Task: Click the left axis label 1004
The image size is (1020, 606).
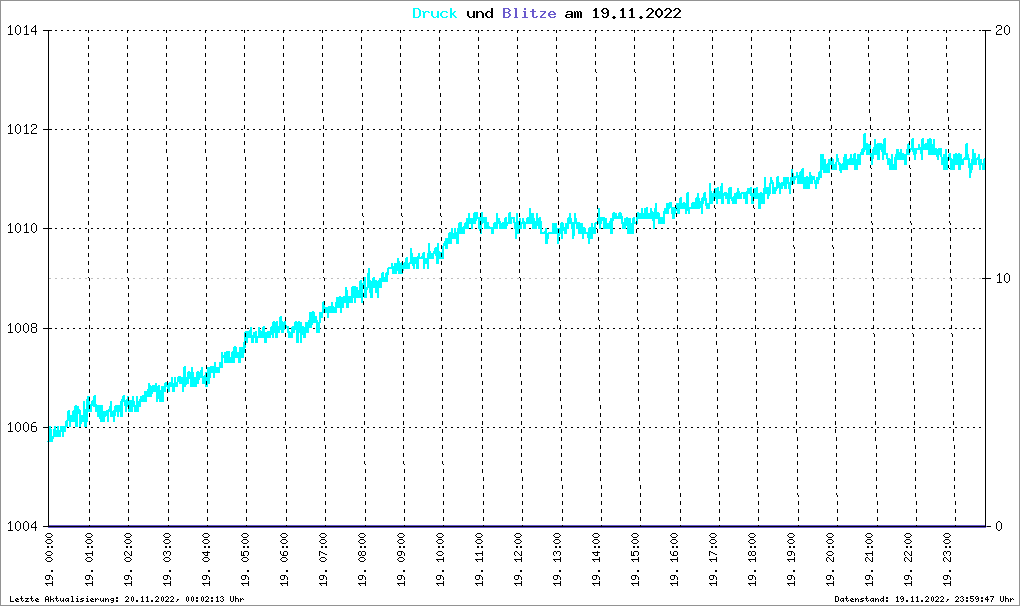Action: (x=22, y=526)
